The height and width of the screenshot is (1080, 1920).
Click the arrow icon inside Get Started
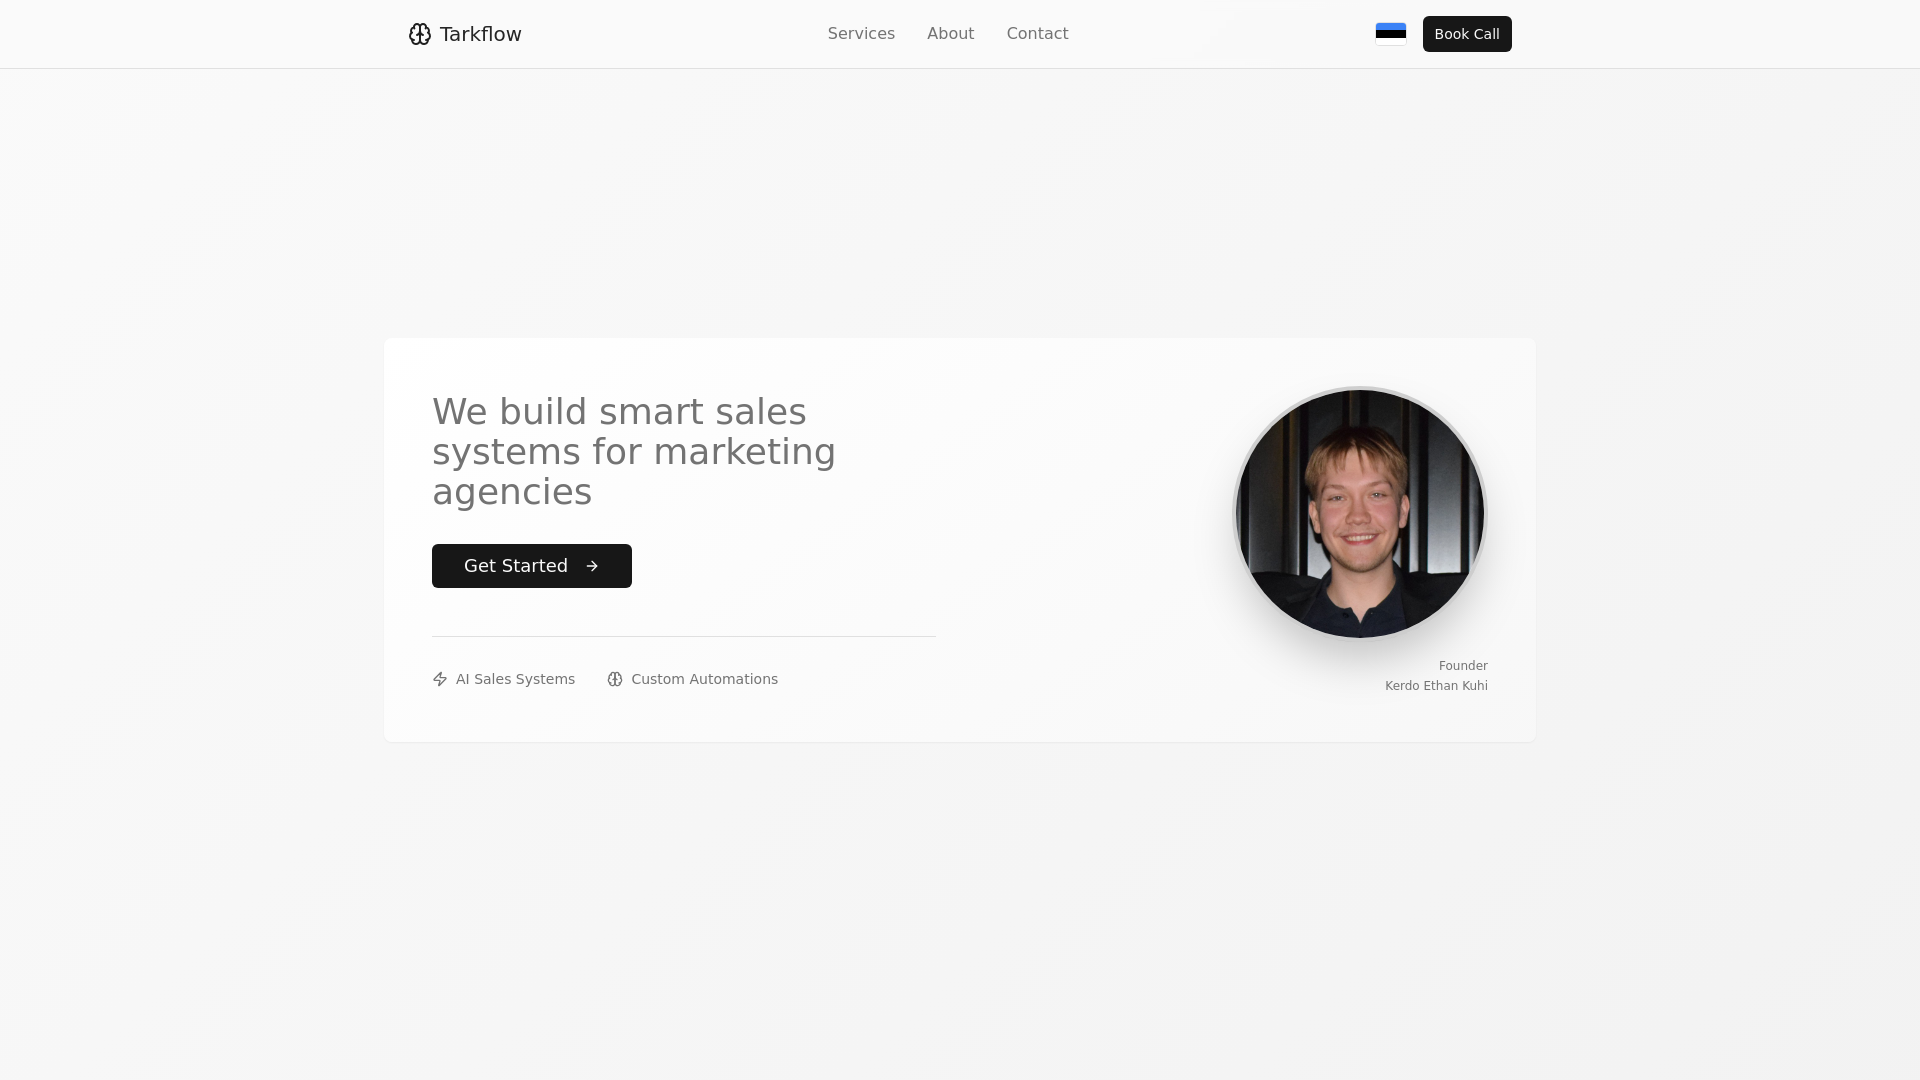(x=592, y=566)
